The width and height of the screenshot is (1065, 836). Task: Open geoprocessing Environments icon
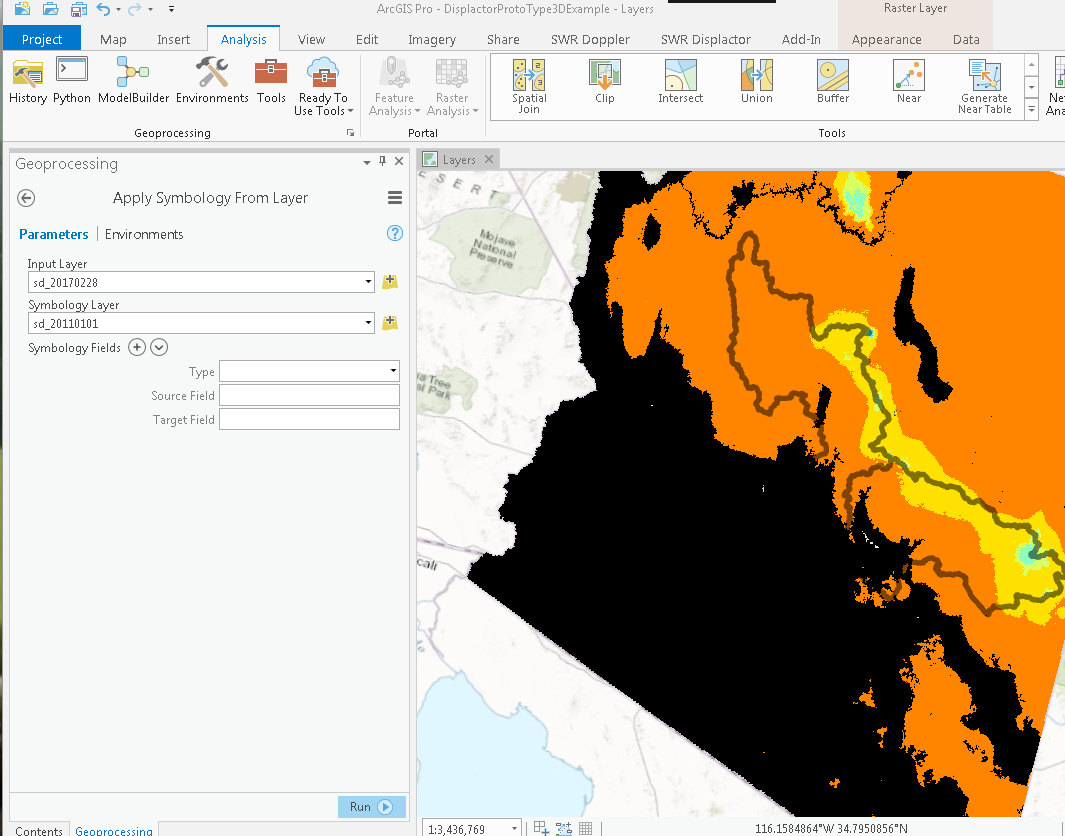(212, 81)
